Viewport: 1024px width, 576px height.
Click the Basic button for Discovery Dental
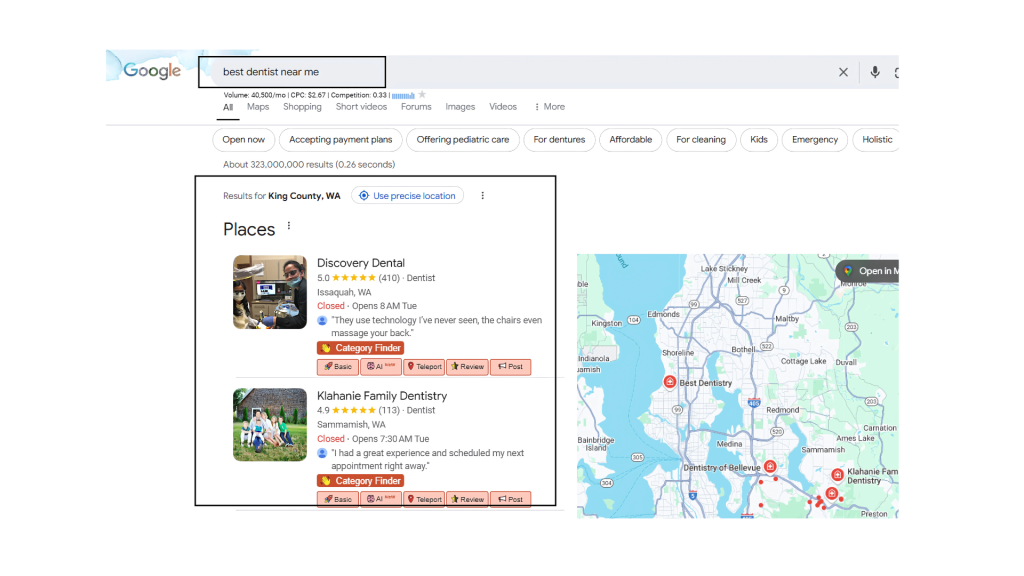coord(338,366)
